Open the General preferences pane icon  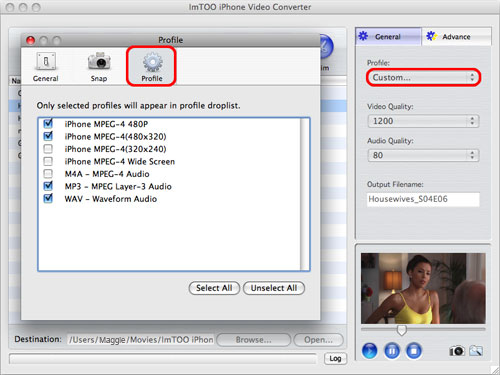coord(46,61)
